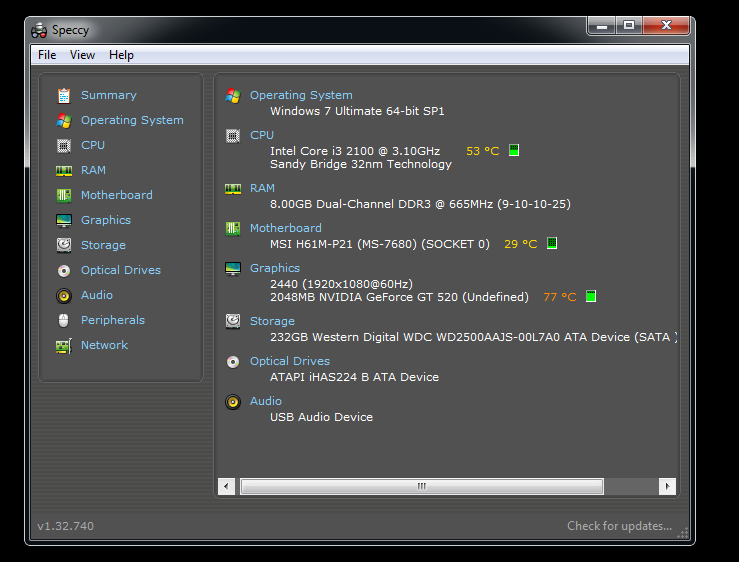Screen dimensions: 739x562
Task: Select Network label in the sidebar
Action: pos(104,345)
